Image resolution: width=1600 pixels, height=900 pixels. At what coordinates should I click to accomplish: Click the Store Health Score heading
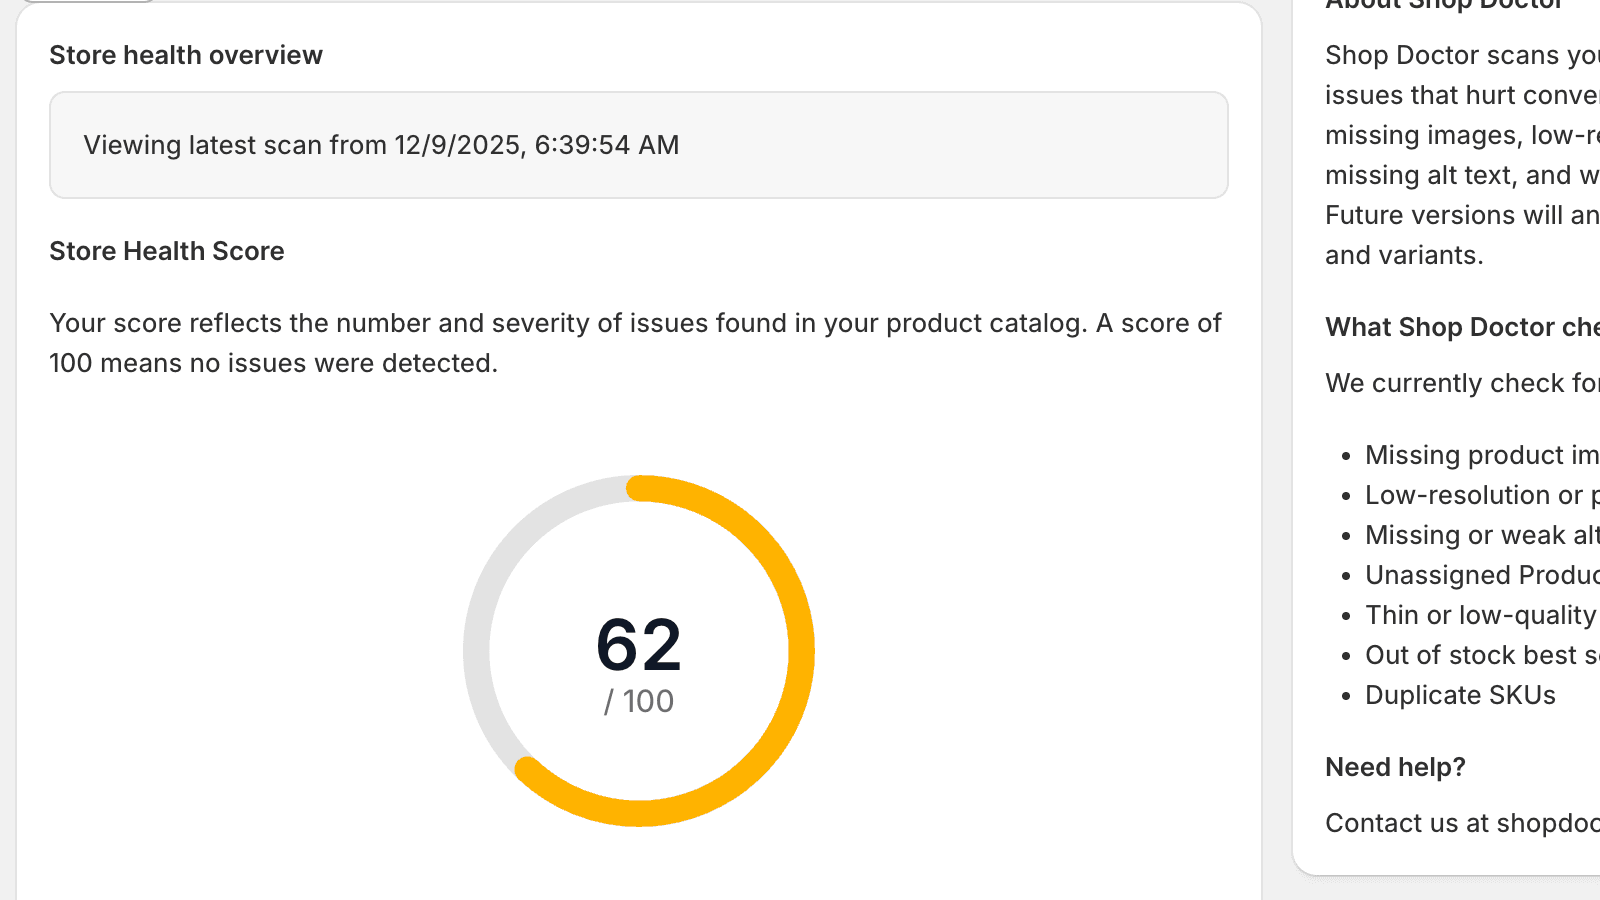tap(167, 251)
